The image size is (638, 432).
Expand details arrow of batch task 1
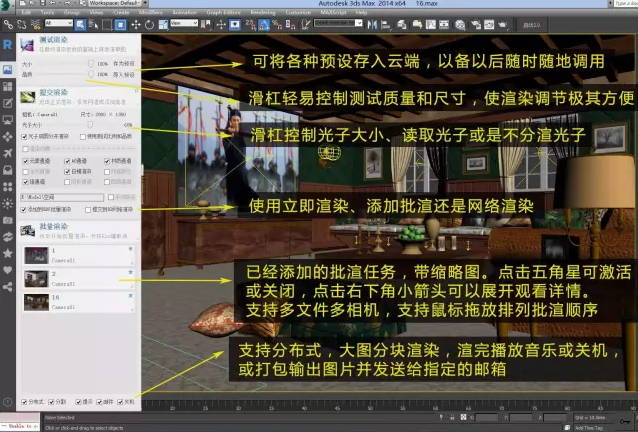(x=131, y=262)
